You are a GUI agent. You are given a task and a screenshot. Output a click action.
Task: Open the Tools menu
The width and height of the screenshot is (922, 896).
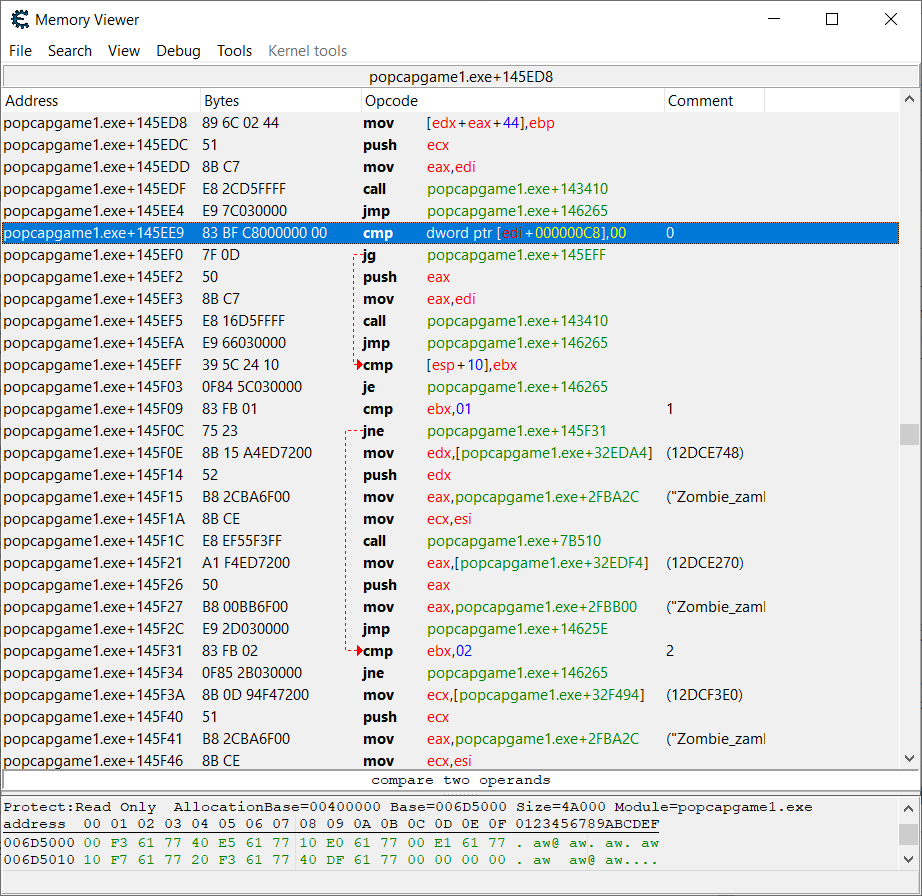234,51
